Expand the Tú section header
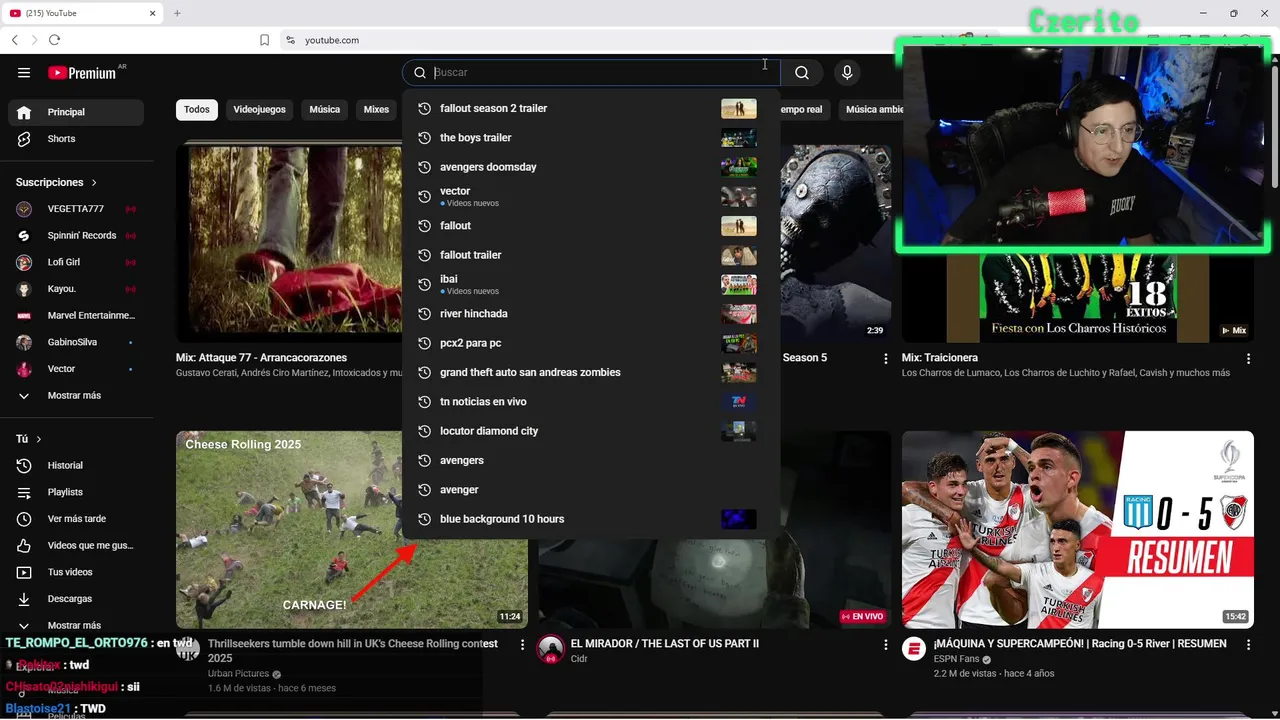 click(x=29, y=439)
